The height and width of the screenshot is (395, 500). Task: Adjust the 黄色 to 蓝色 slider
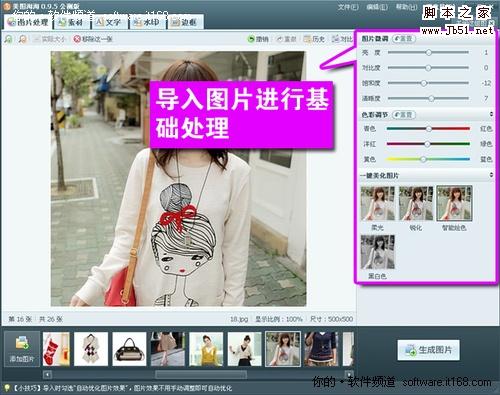coord(428,159)
